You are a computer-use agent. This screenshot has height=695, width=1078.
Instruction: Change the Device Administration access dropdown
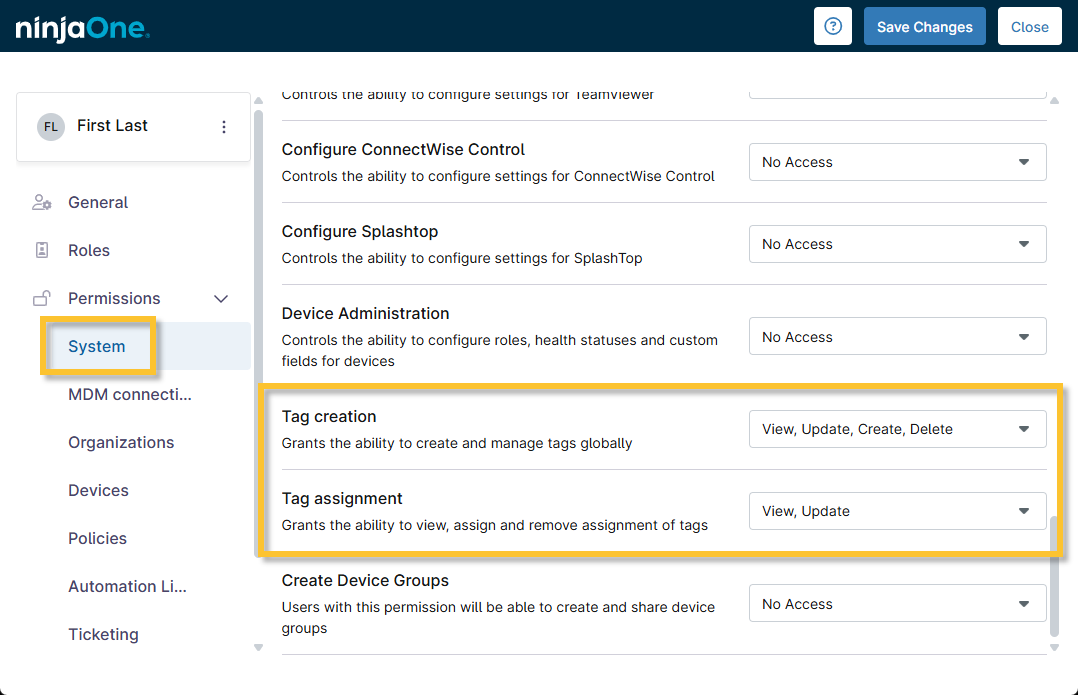(x=897, y=337)
